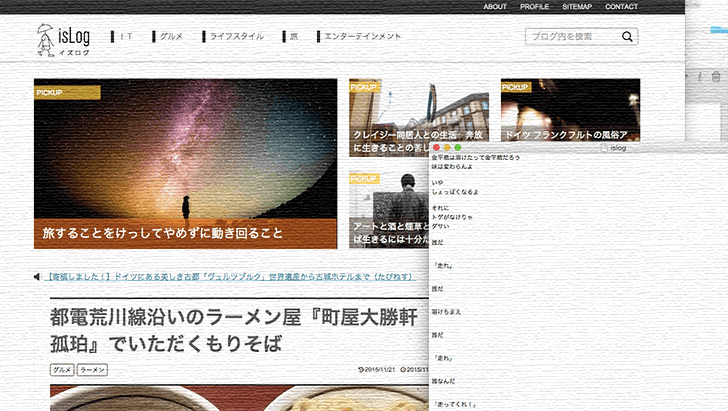The height and width of the screenshot is (411, 728).
Task: Click line 金平糖は溶けたって金平糖だろう
Action: click(475, 158)
